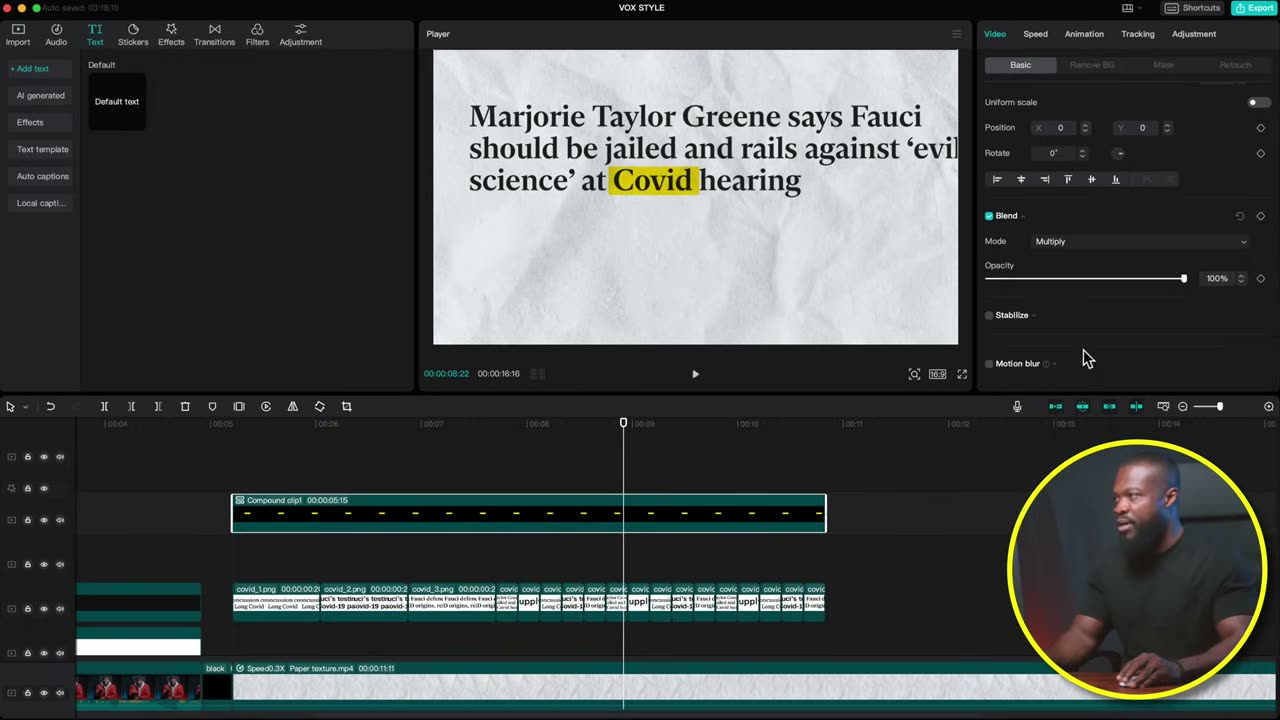Open the player panel menu

click(x=956, y=34)
